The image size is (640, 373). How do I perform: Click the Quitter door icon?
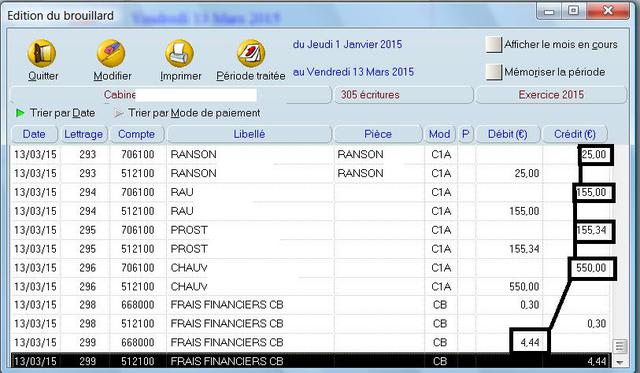point(42,53)
